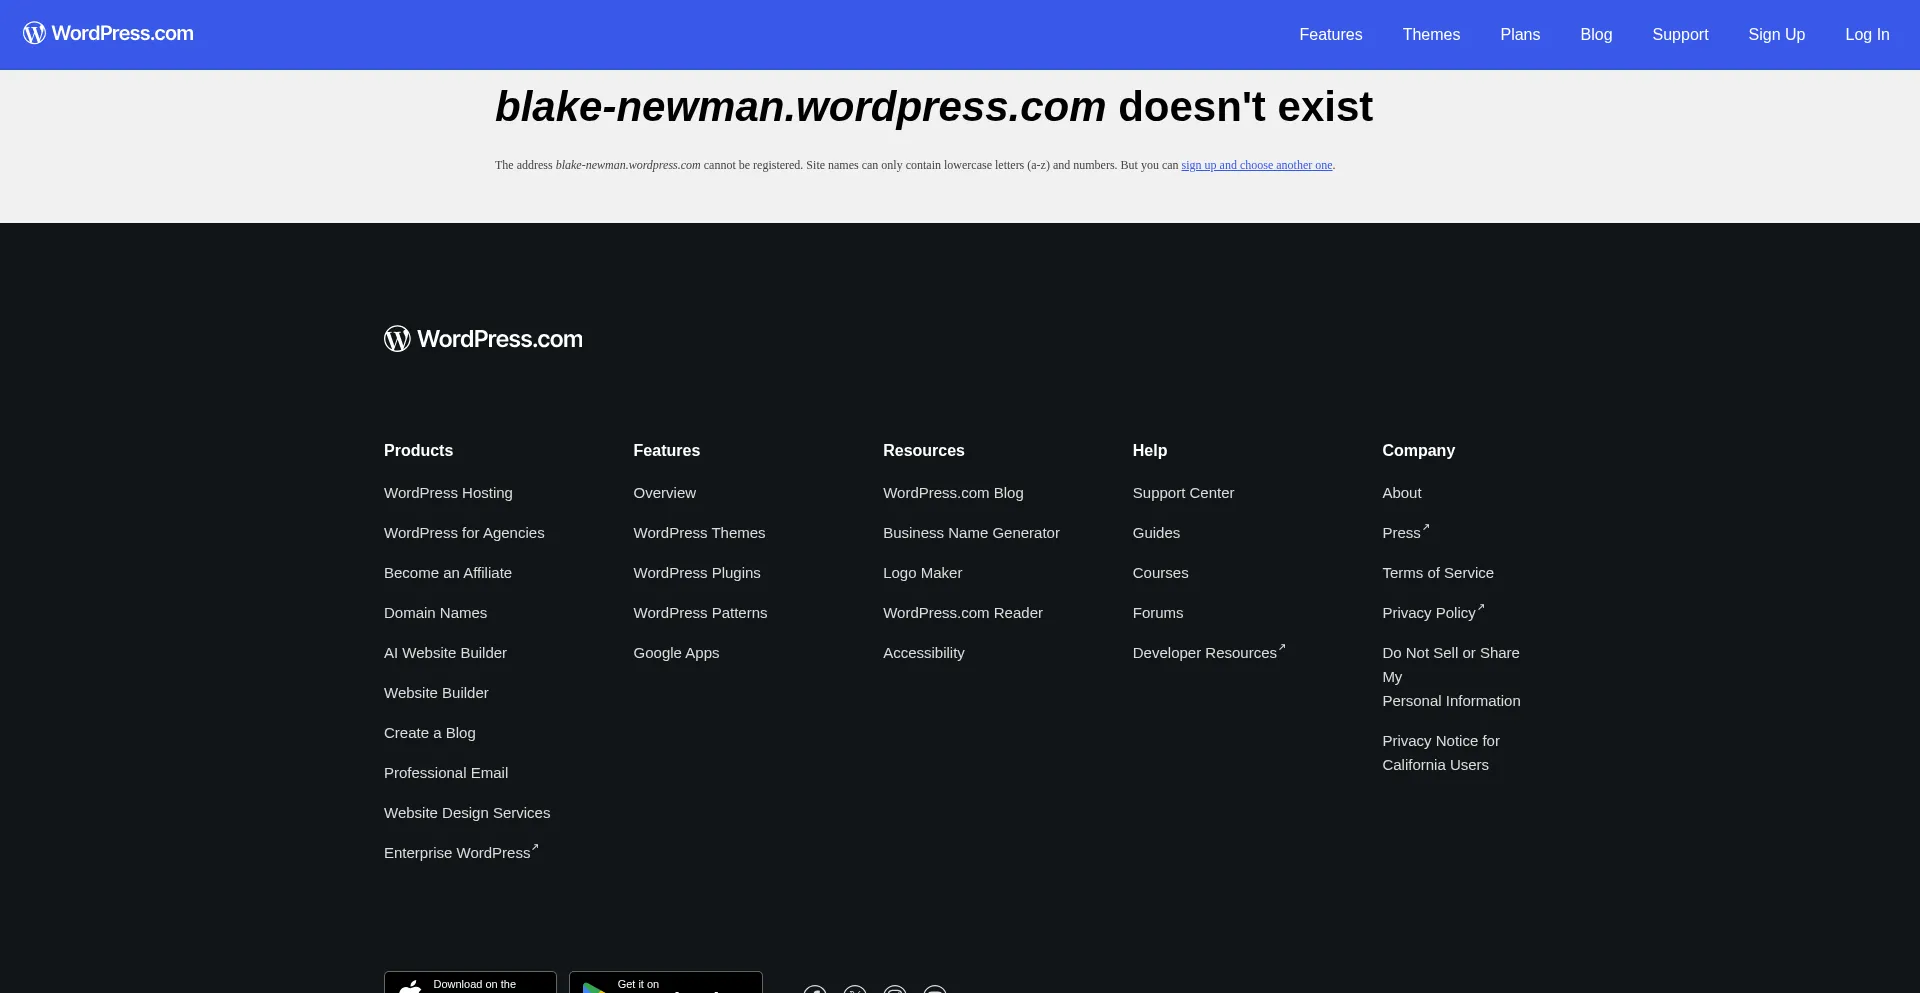Image resolution: width=1920 pixels, height=993 pixels.
Task: Open the WordPress.com Reader link
Action: (962, 613)
